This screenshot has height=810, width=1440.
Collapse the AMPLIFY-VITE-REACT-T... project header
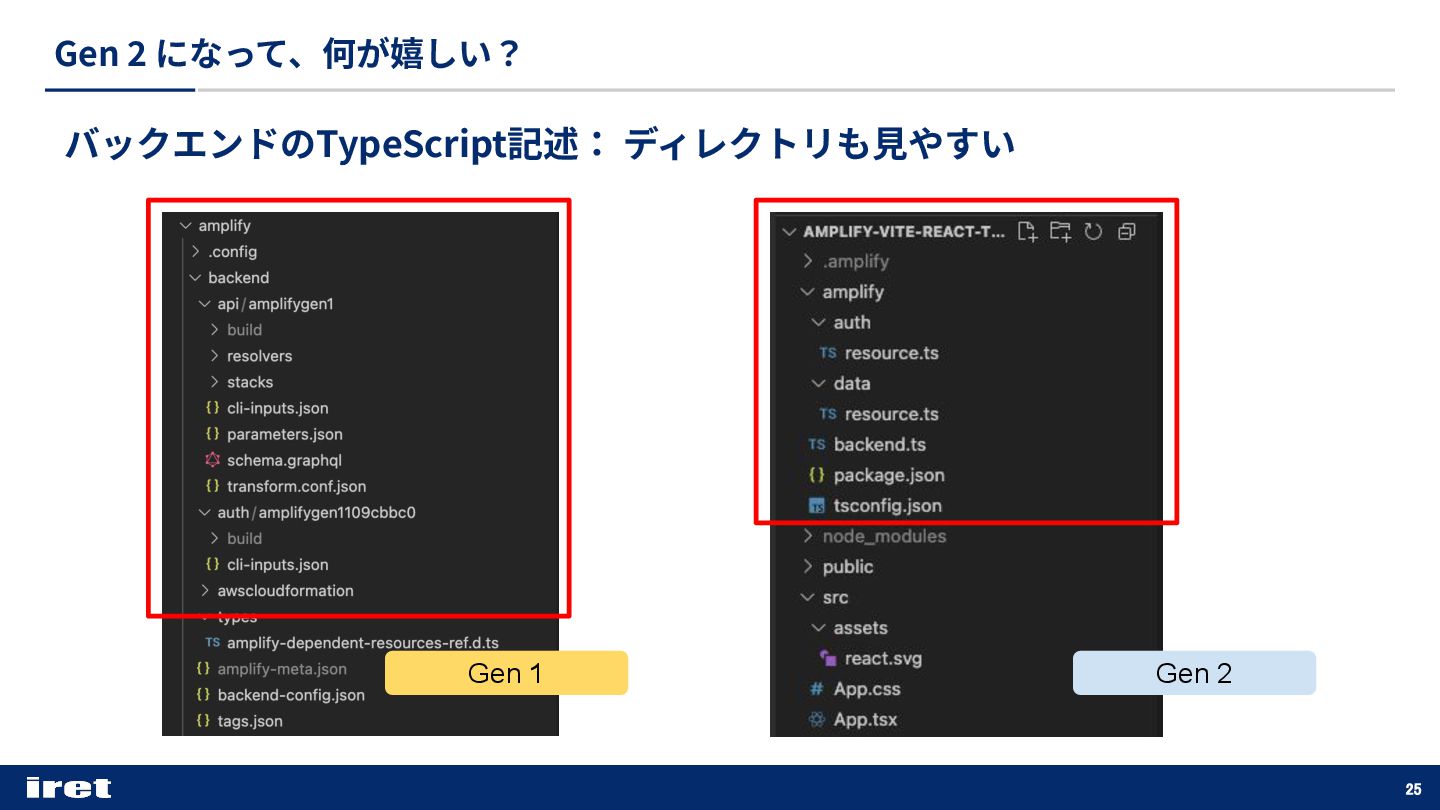coord(788,232)
